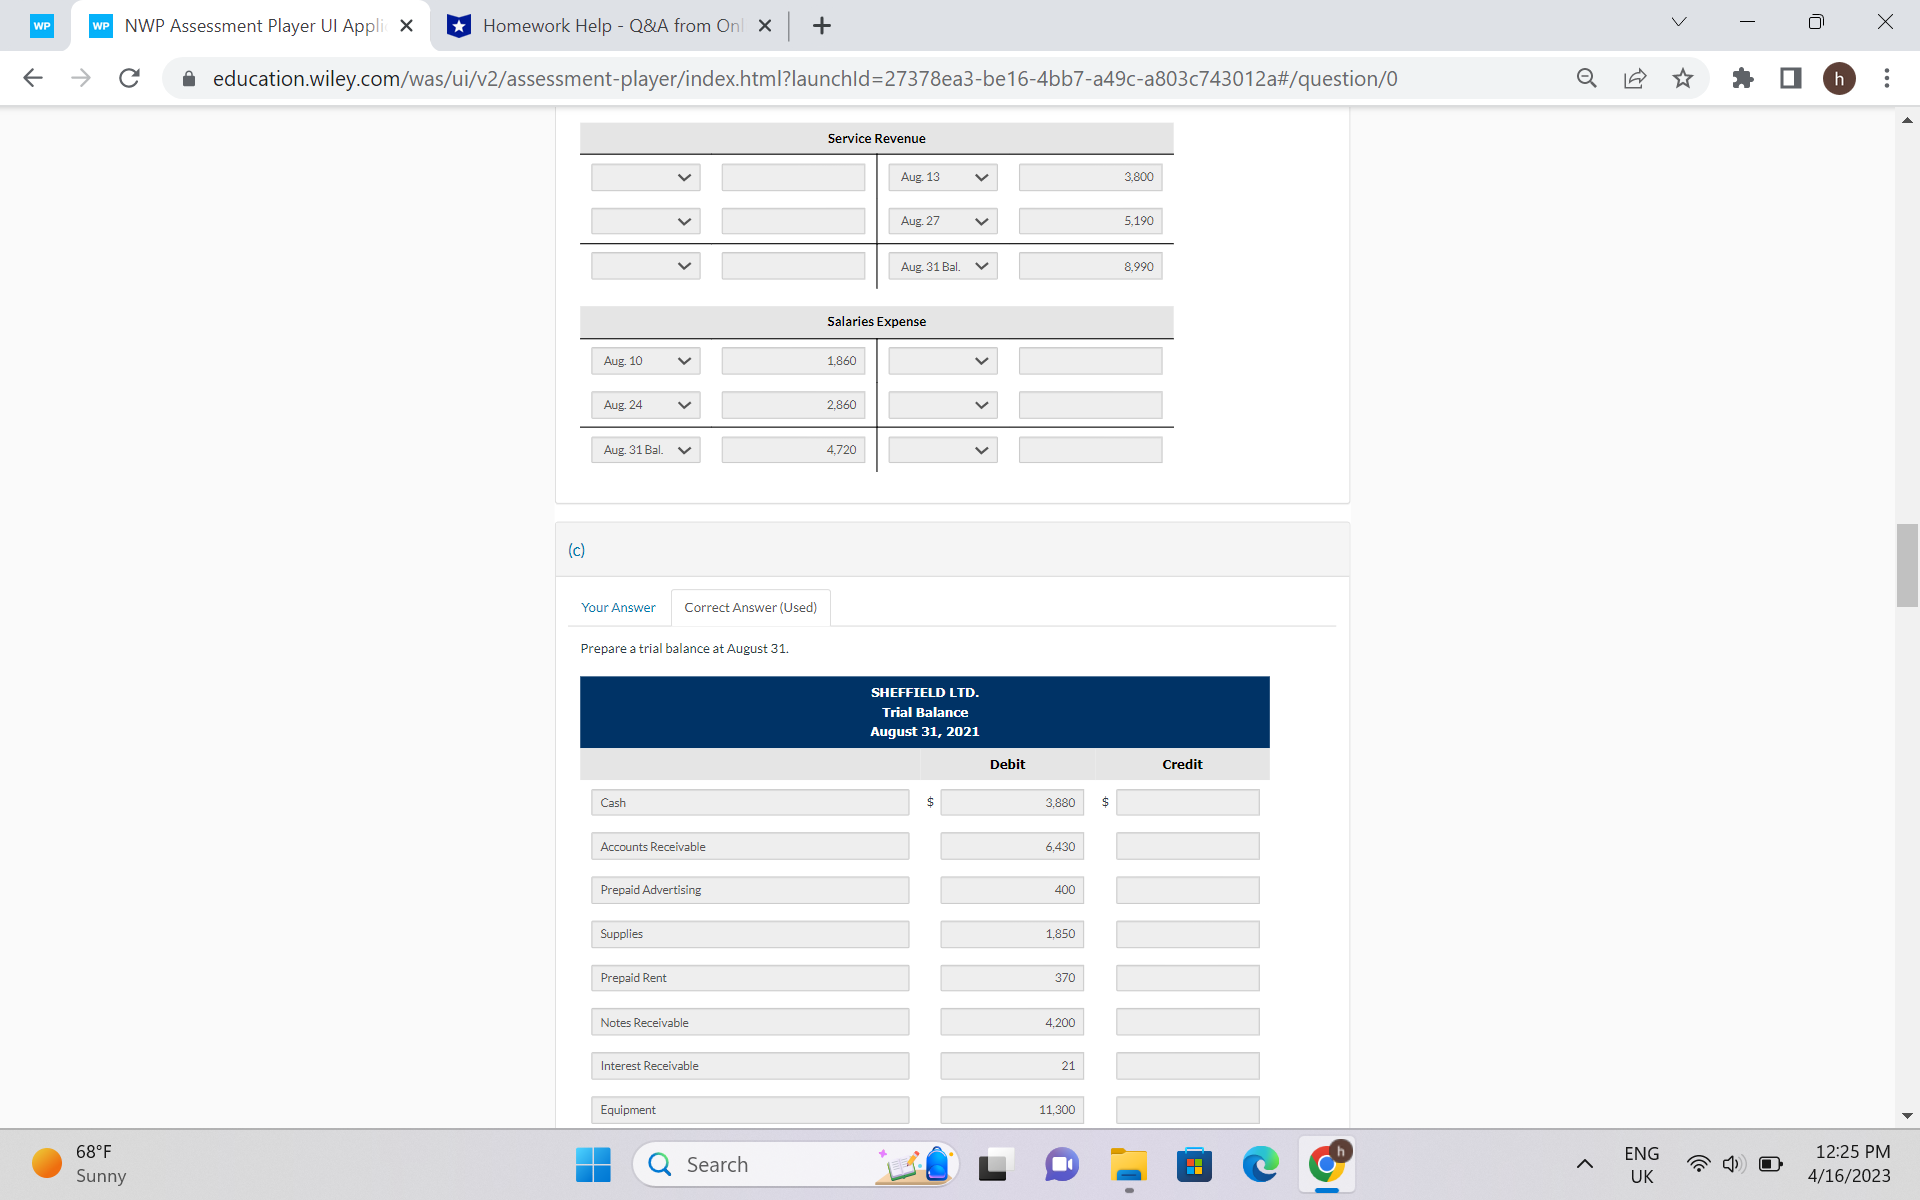This screenshot has width=1920, height=1200.
Task: Open Chrome three-dot menu
Action: (x=1887, y=78)
